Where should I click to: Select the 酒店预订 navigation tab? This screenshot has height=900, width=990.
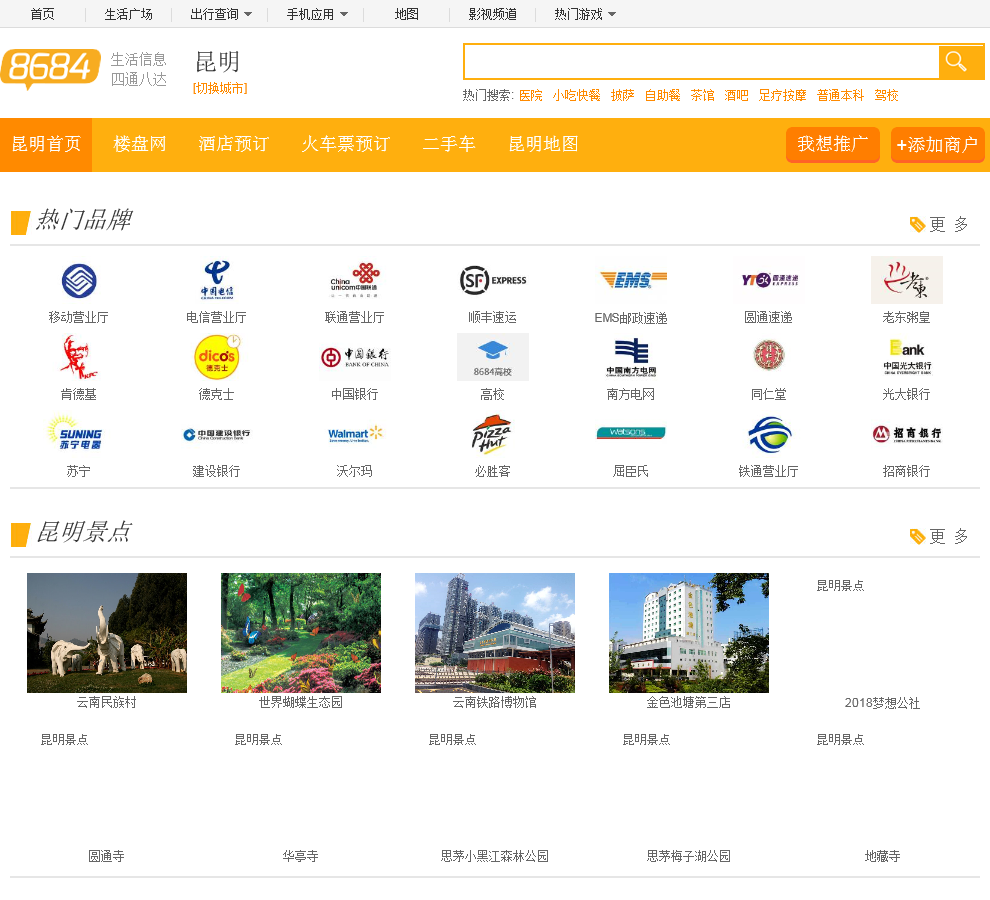point(234,145)
